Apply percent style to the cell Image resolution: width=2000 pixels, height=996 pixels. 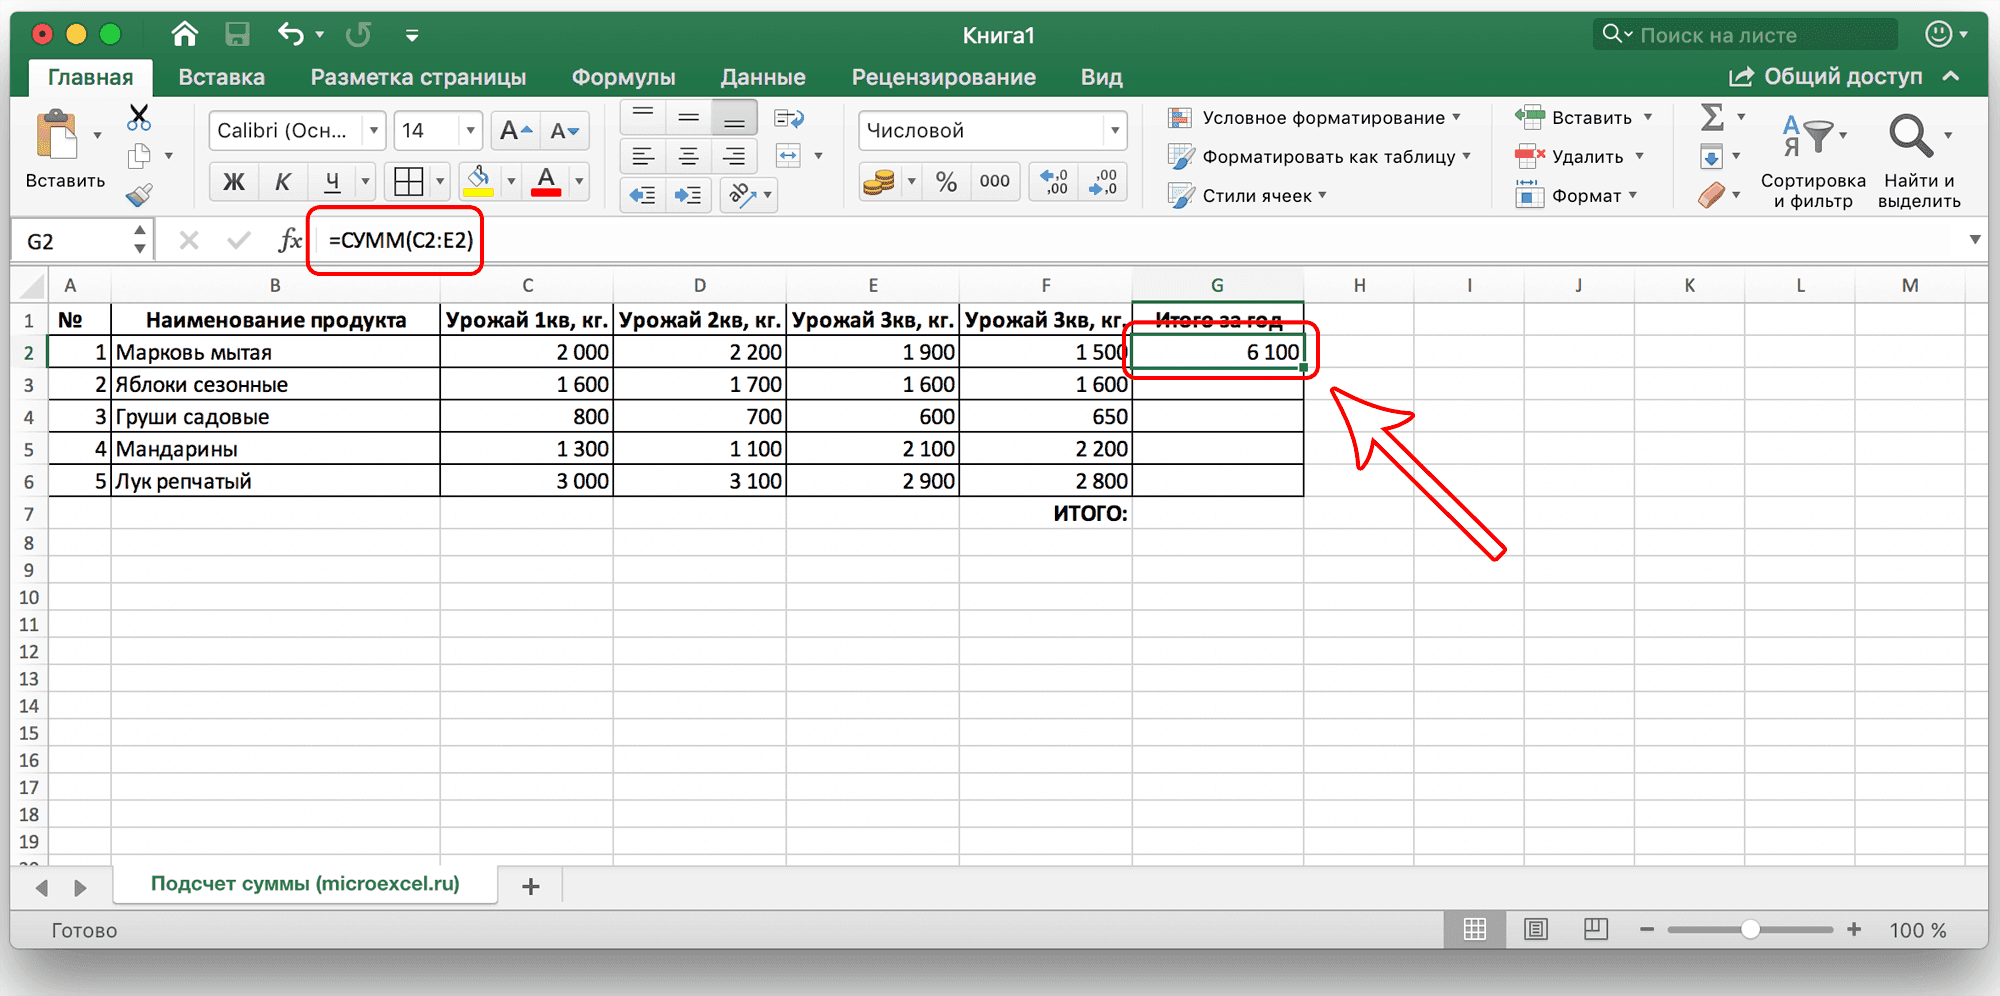944,181
